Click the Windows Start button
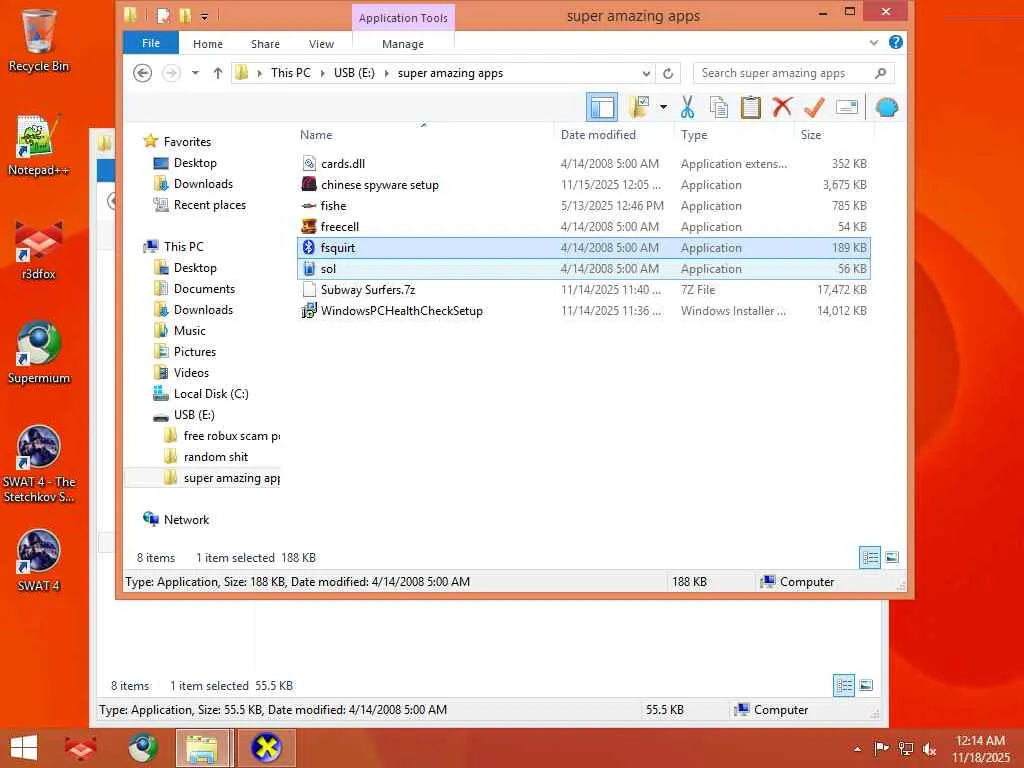 click(x=24, y=748)
